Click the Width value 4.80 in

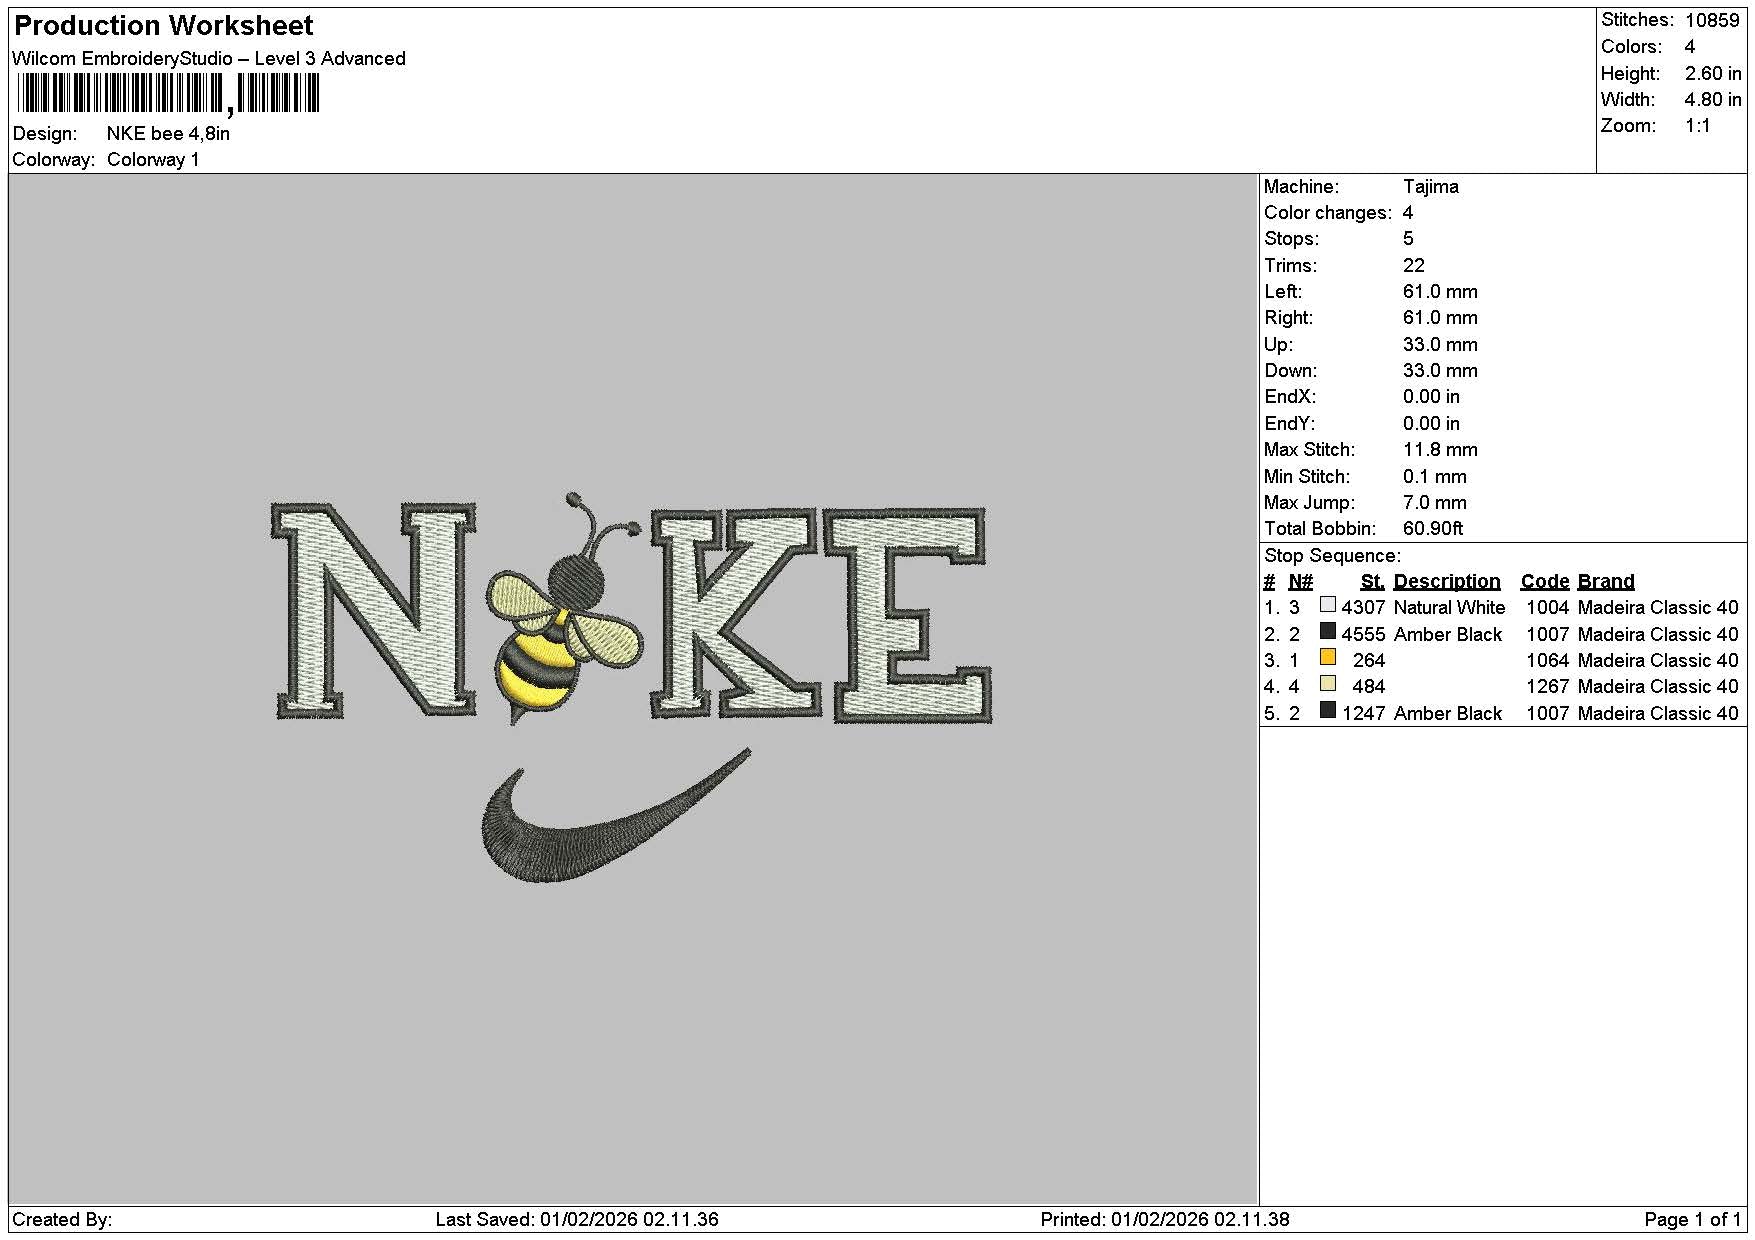(1713, 100)
